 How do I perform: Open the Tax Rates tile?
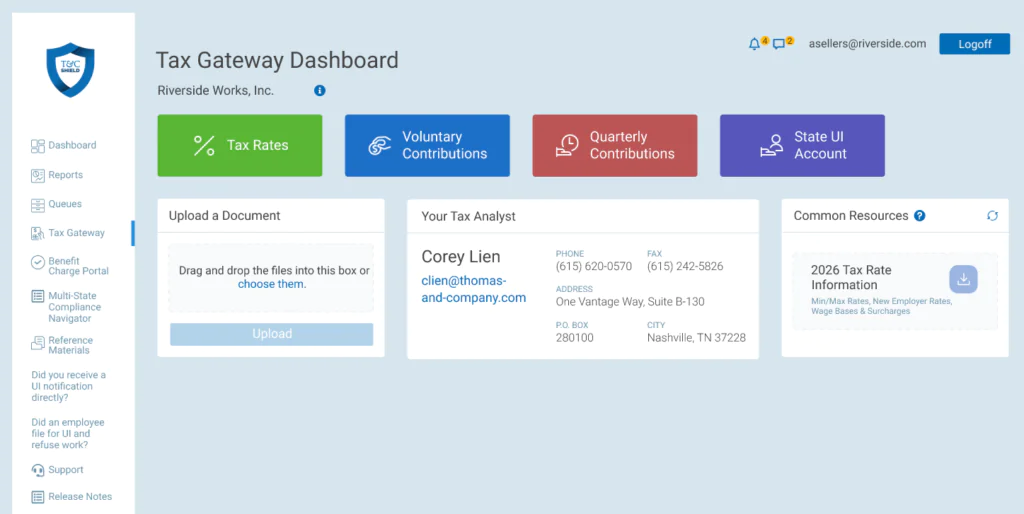pyautogui.click(x=240, y=146)
